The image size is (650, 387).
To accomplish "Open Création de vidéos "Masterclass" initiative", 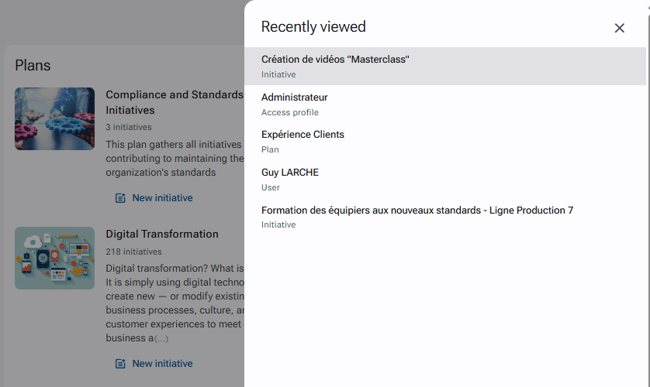I will [445, 66].
